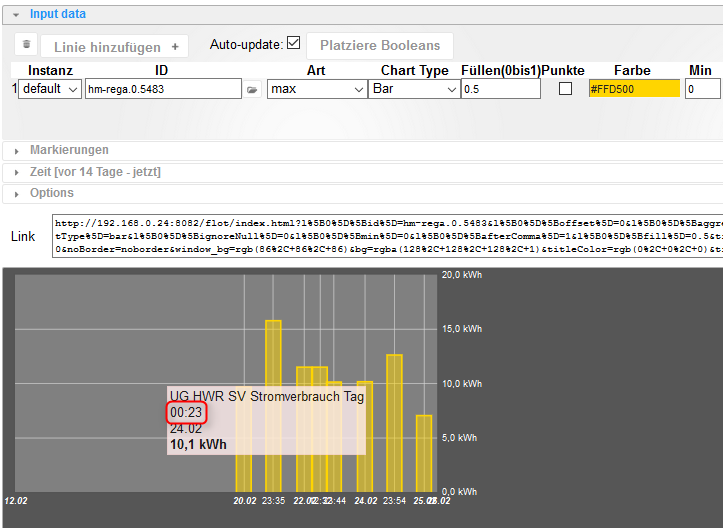Click the 23:35 time label on x-axis
Image resolution: width=723 pixels, height=528 pixels.
[x=273, y=501]
